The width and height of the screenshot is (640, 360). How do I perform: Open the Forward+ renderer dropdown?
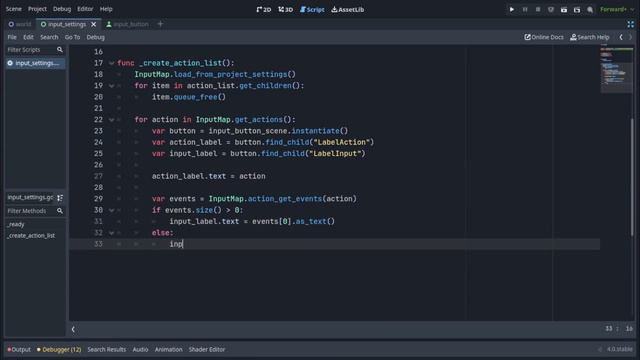pyautogui.click(x=617, y=9)
